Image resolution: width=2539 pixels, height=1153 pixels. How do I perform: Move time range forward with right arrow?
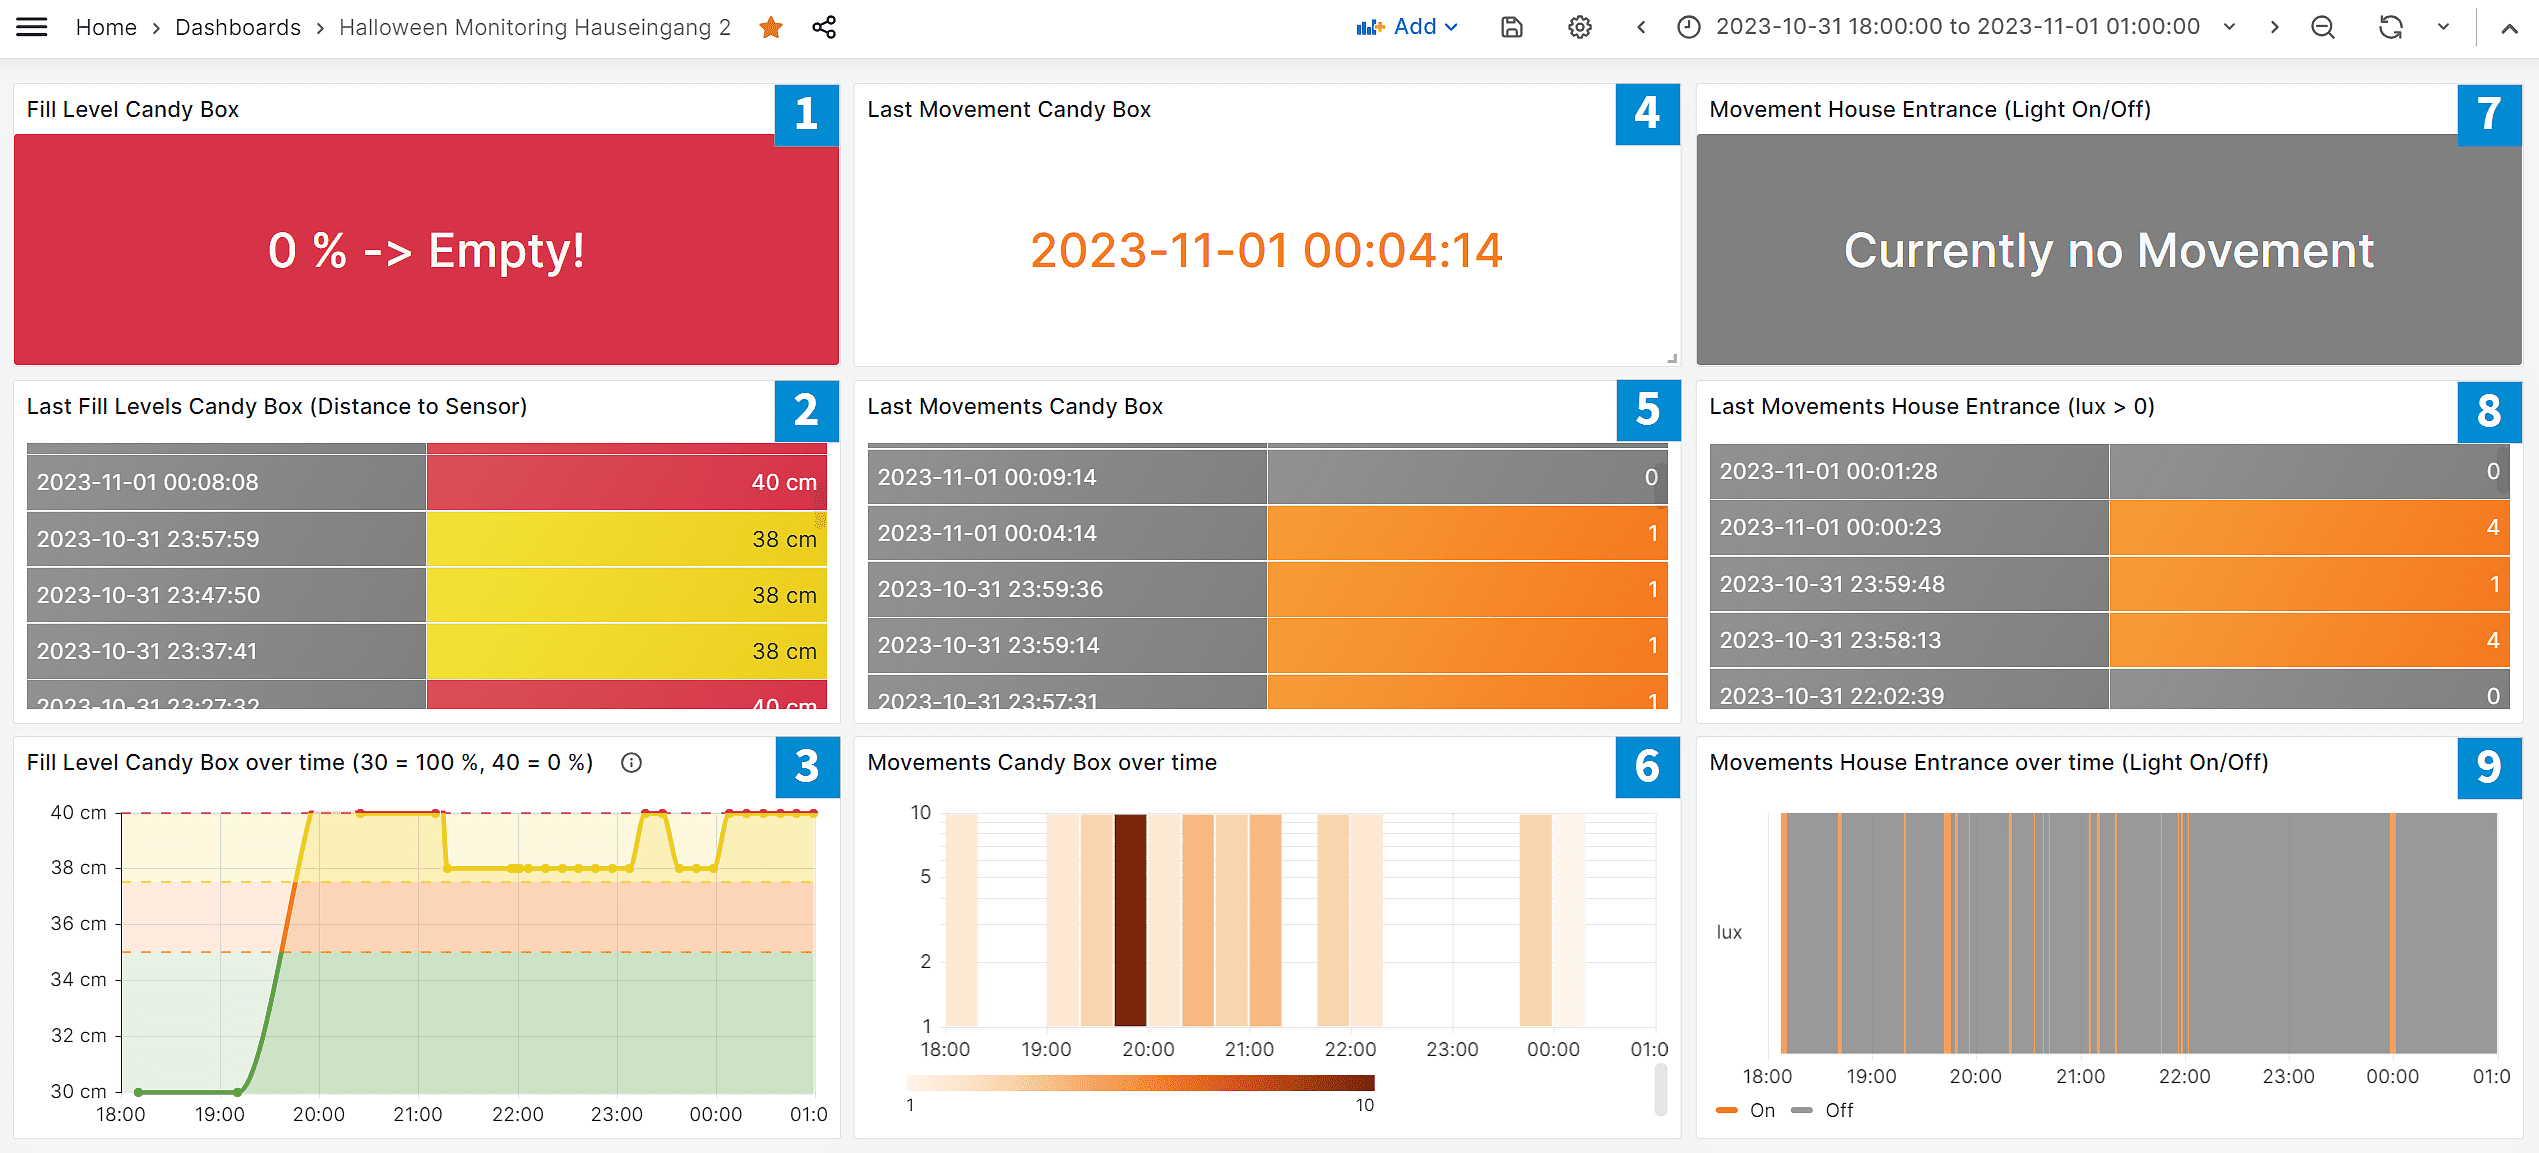[x=2275, y=27]
